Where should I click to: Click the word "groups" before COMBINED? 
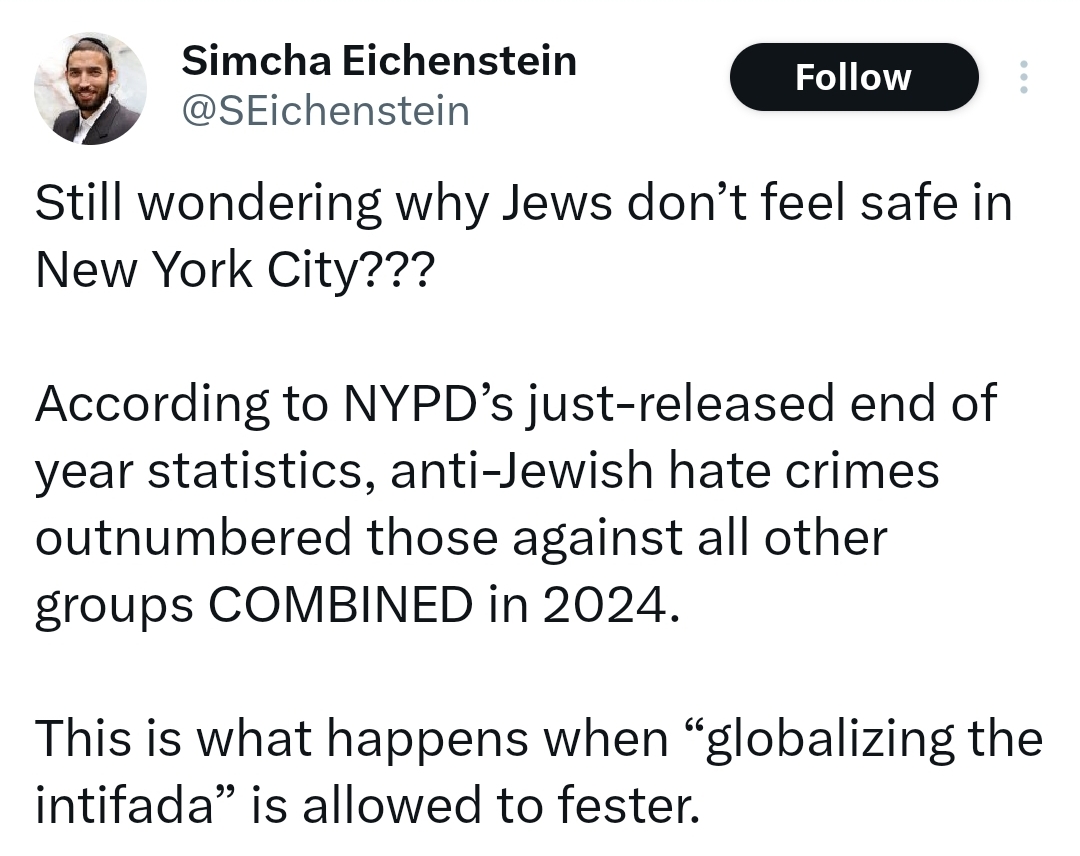[x=115, y=606]
